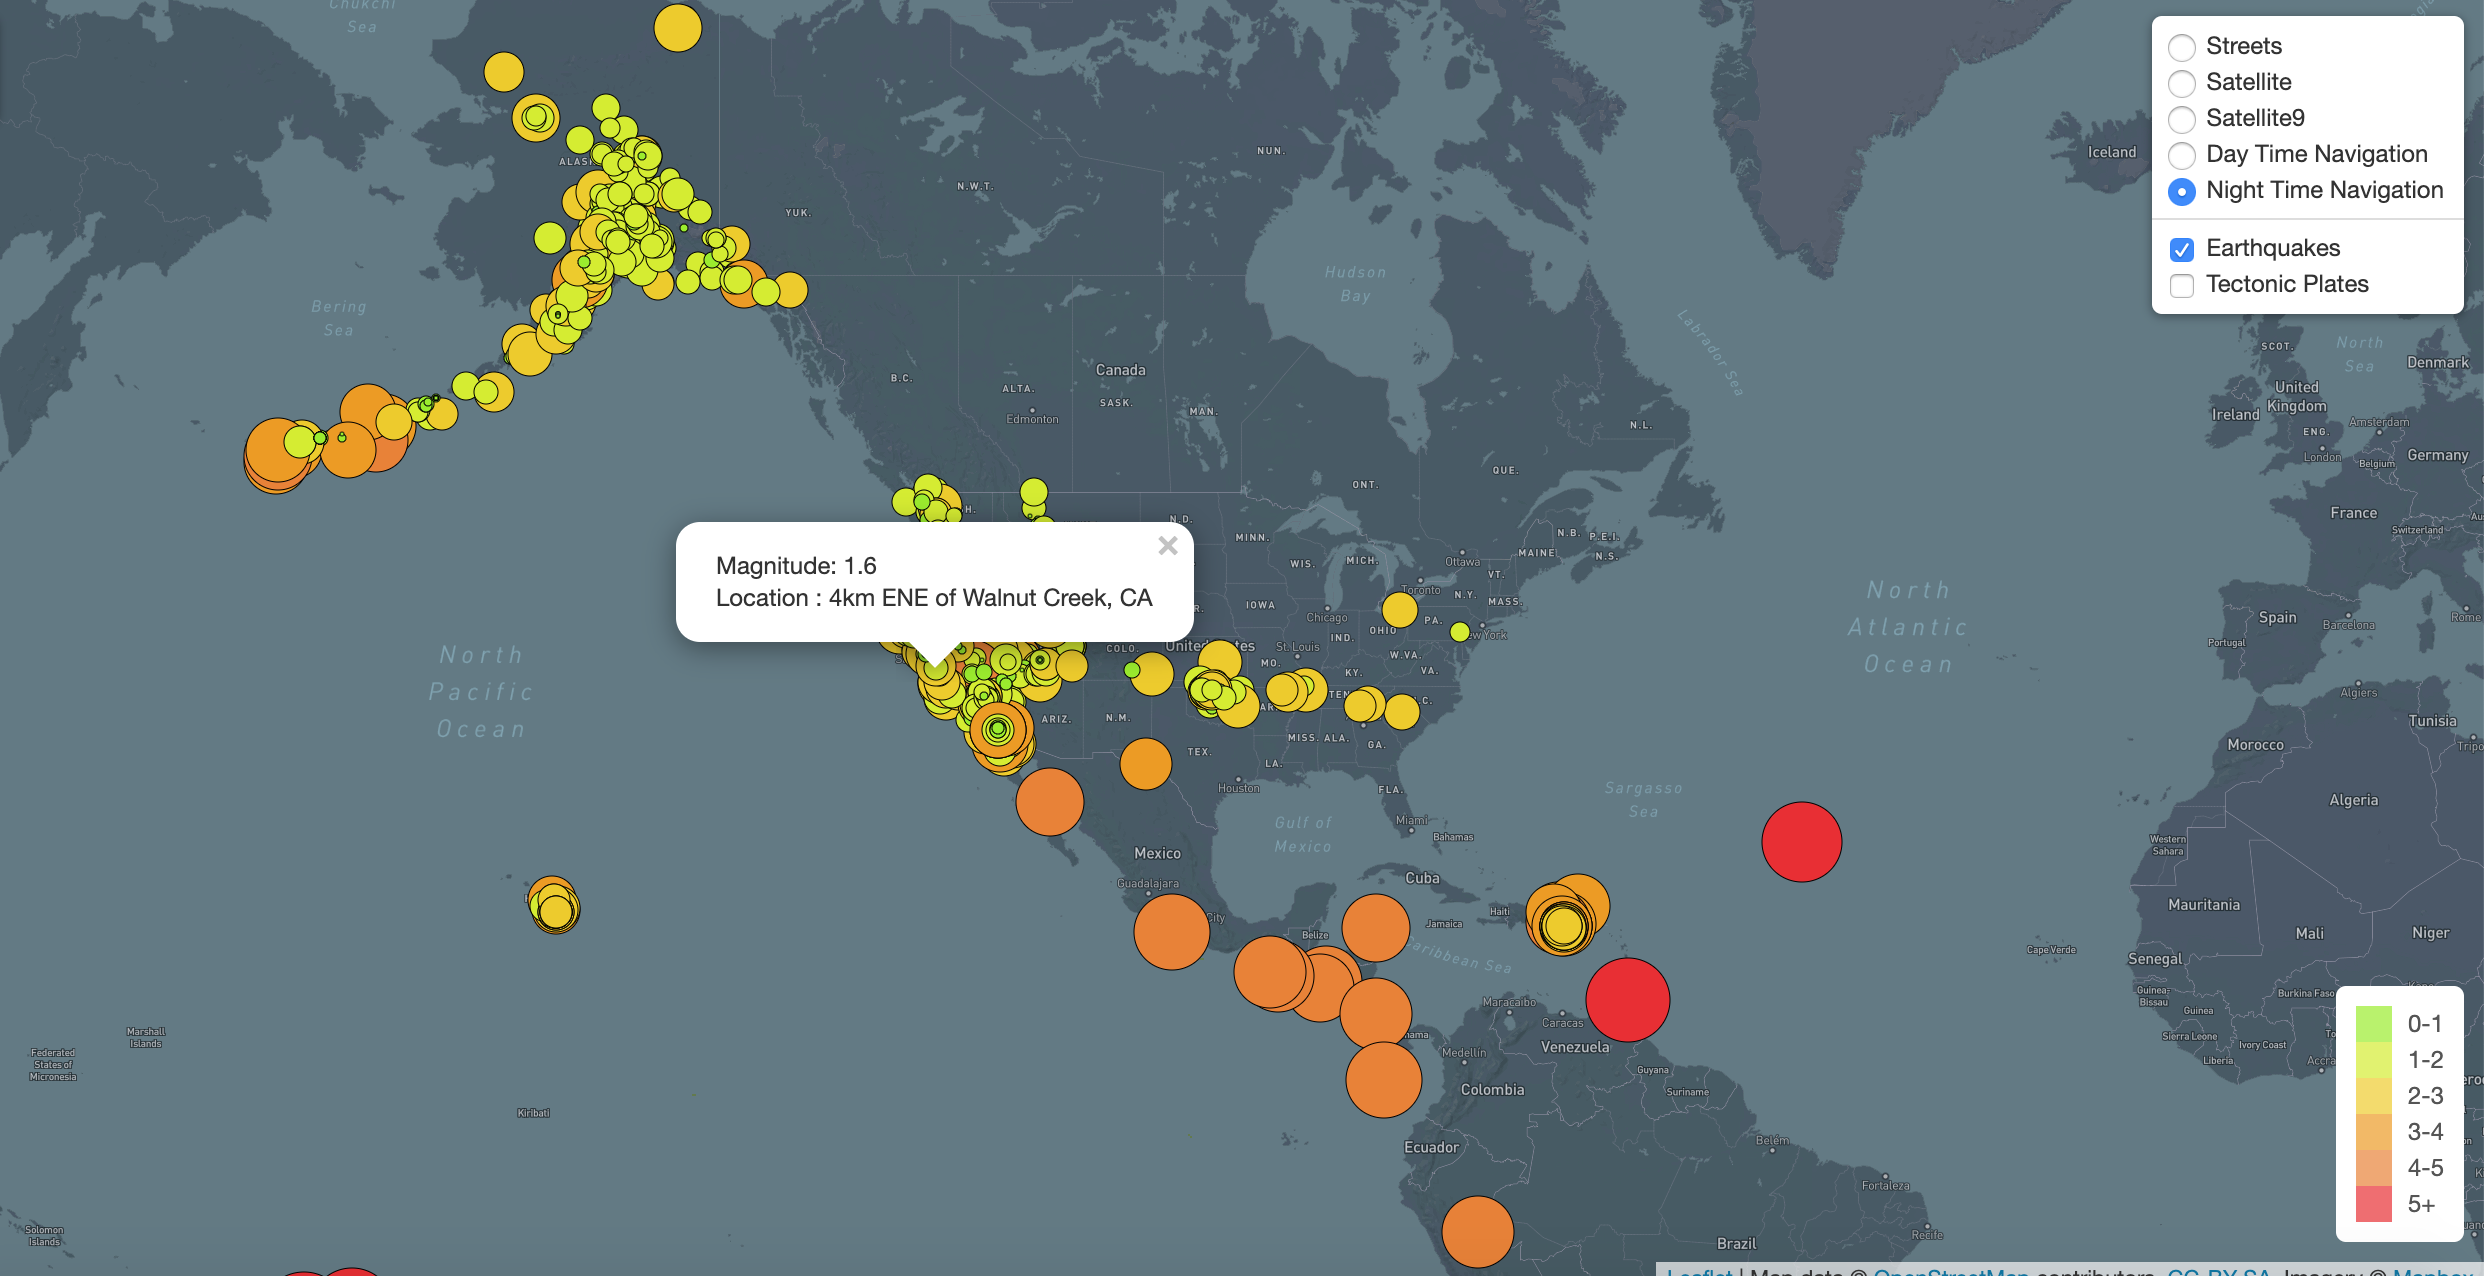2484x1276 pixels.
Task: Close the earthquake magnitude popup
Action: click(1167, 546)
